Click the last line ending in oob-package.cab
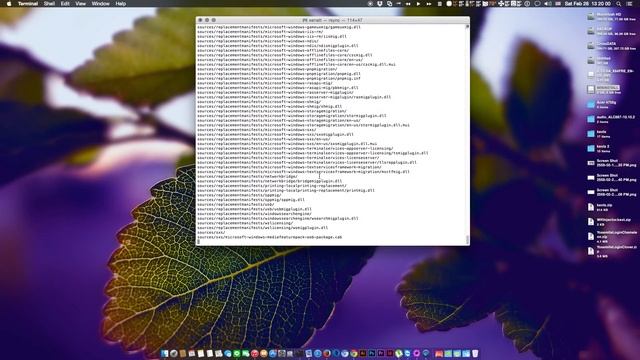This screenshot has width=640, height=360. click(x=270, y=237)
